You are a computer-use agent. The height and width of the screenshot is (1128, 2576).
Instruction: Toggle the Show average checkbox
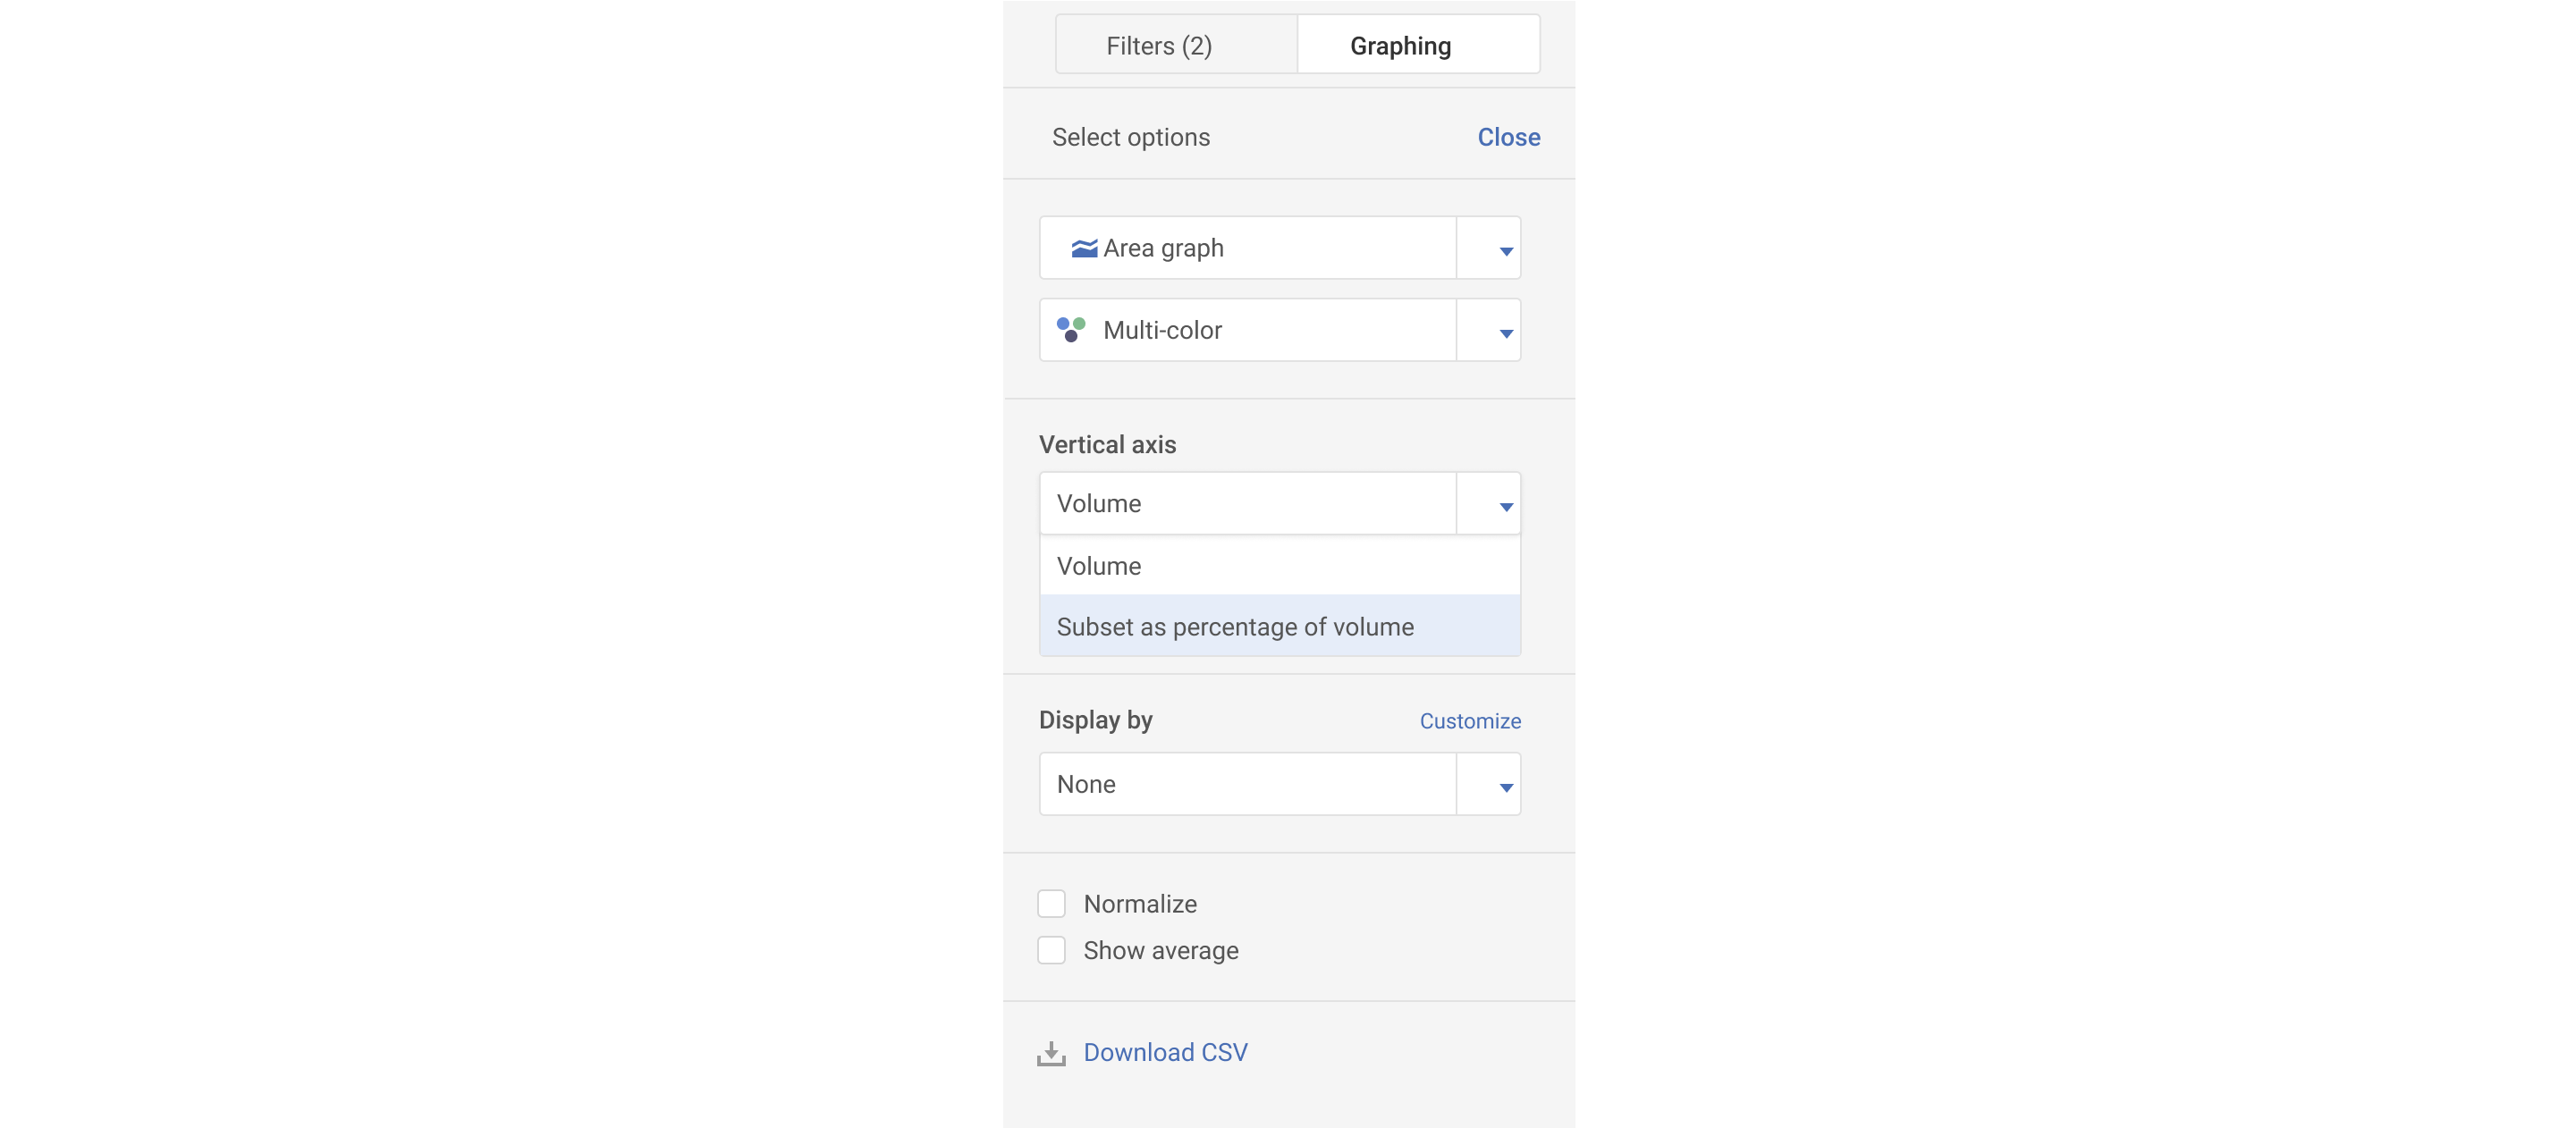[1051, 949]
